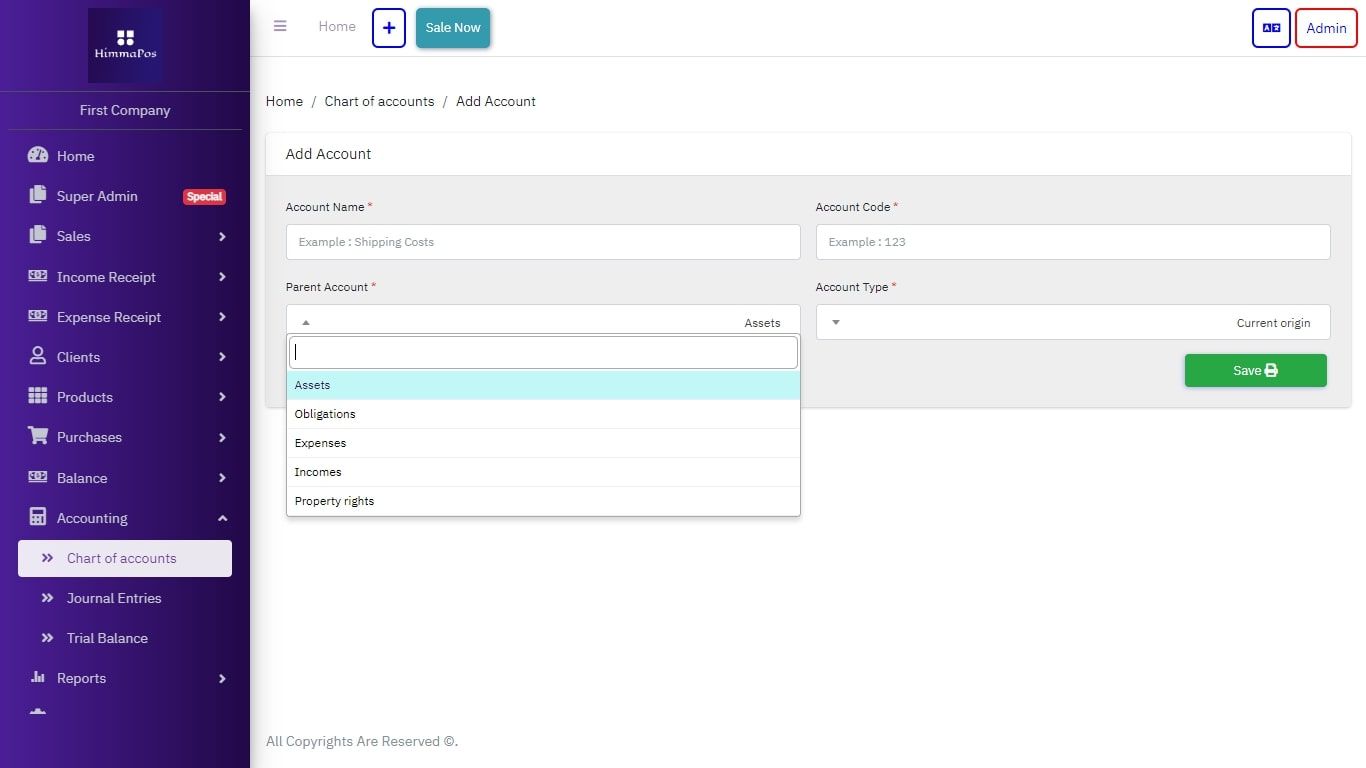This screenshot has height=768, width=1366.
Task: Focus the Account Name input field
Action: [x=543, y=242]
